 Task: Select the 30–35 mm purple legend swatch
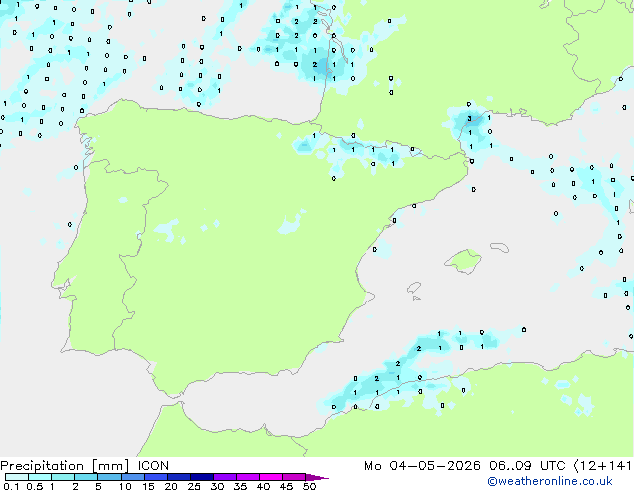click(225, 477)
